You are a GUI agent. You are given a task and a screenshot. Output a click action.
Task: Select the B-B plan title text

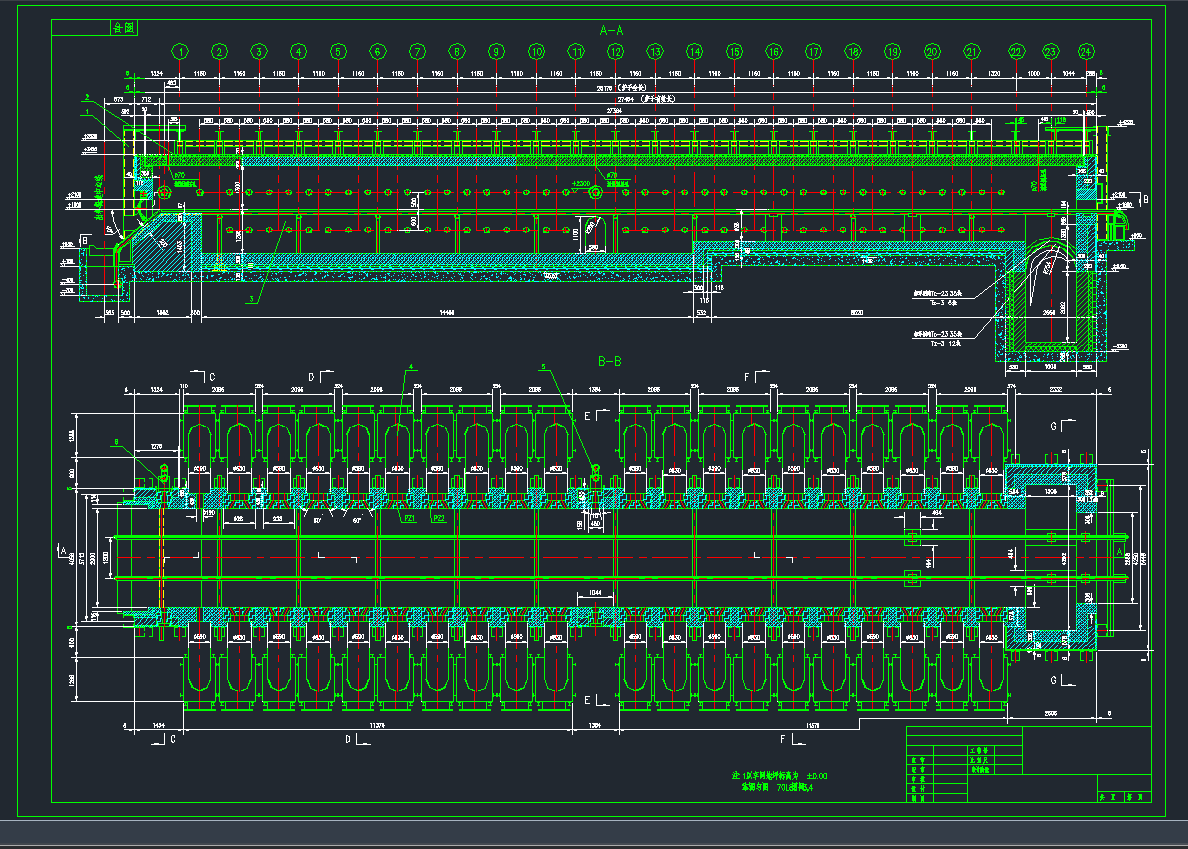point(611,361)
